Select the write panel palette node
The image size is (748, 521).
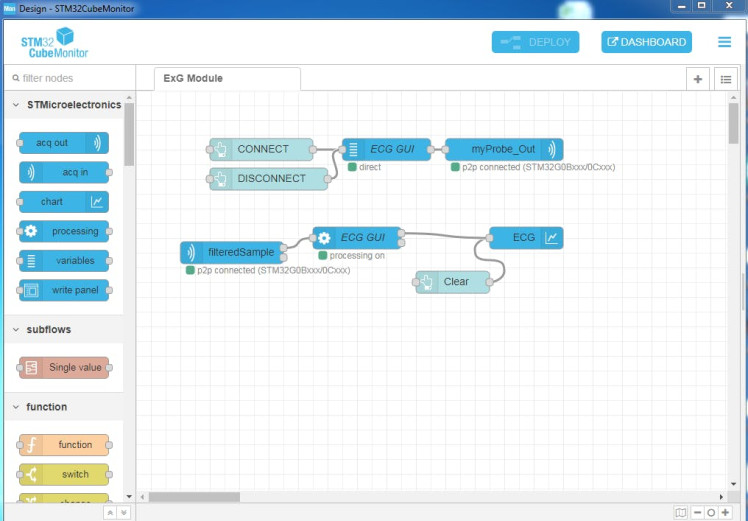tap(64, 290)
